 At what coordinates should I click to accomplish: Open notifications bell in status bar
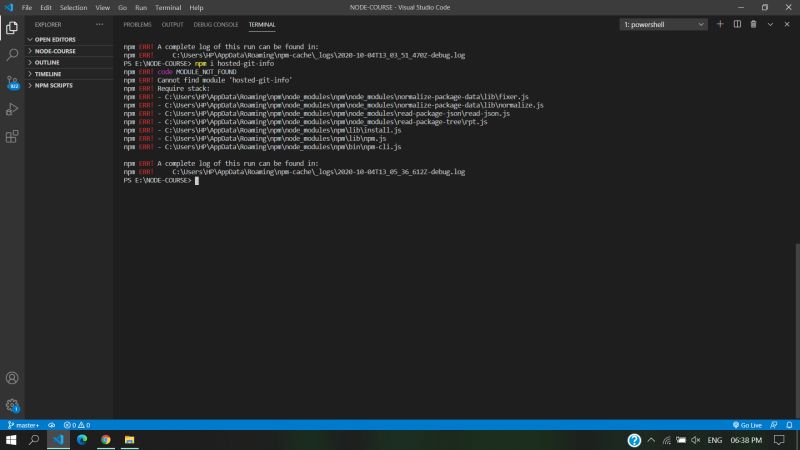point(789,425)
